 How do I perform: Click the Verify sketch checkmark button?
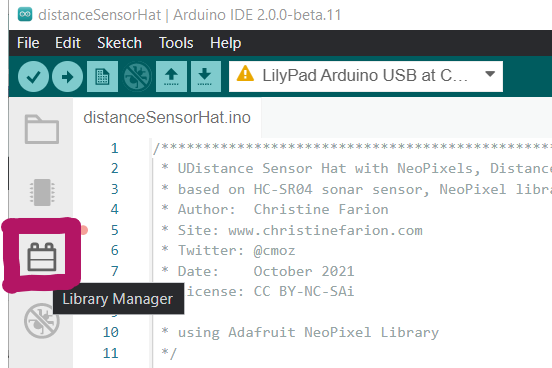coord(33,76)
